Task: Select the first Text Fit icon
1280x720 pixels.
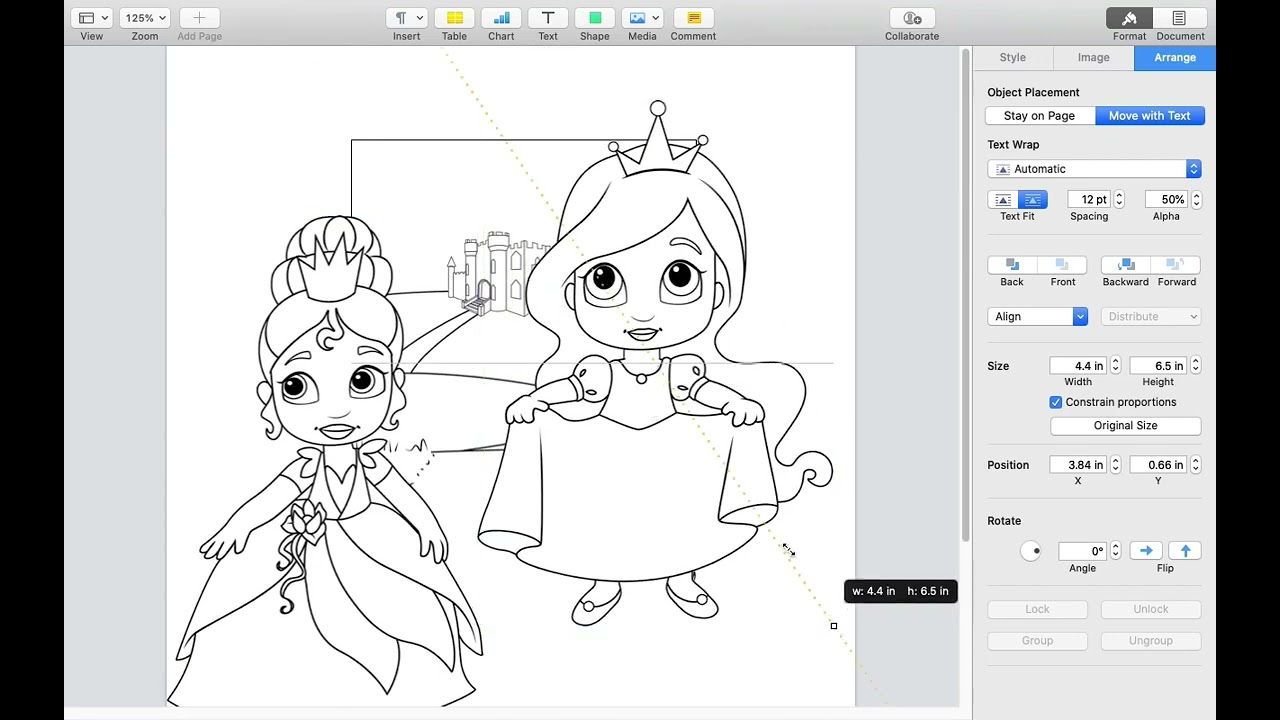Action: [1003, 200]
